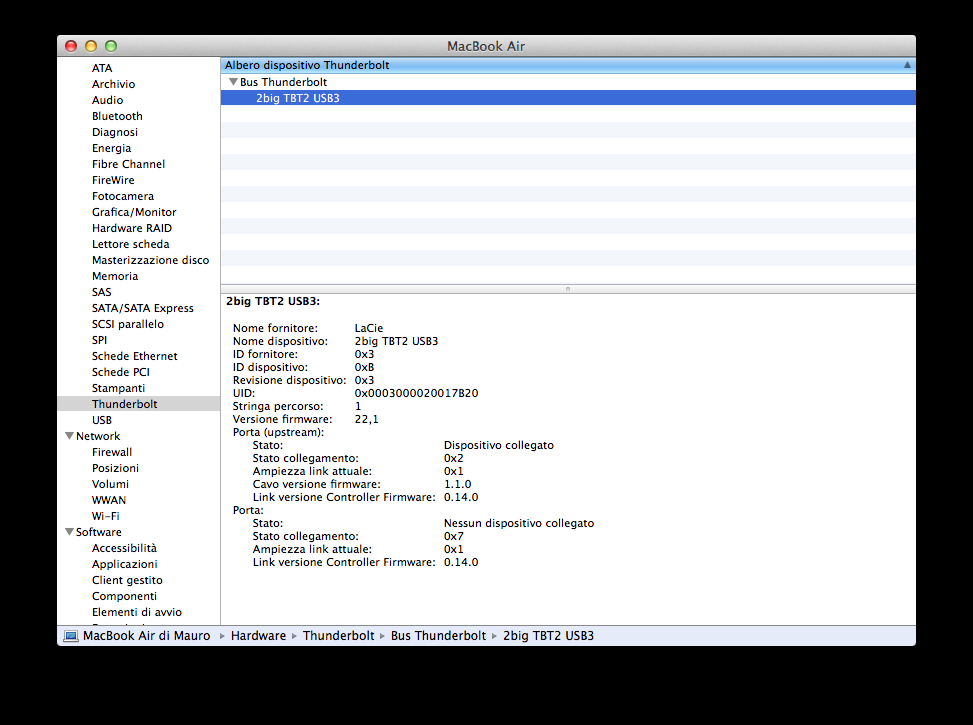The height and width of the screenshot is (725, 973).
Task: Show Energia information
Action: (x=112, y=148)
